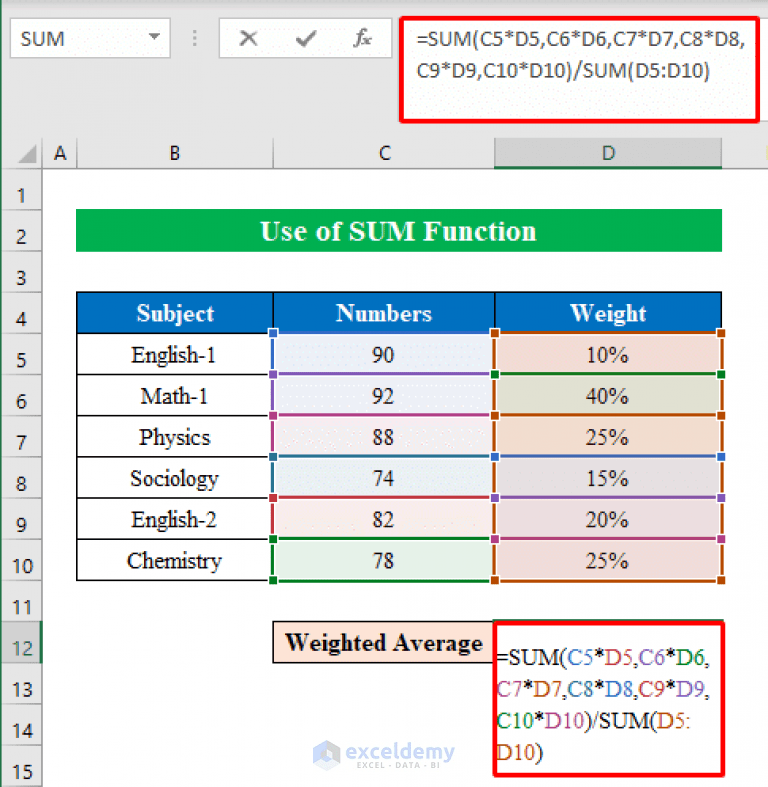Confirm formula with the checkmark icon
Image resolution: width=768 pixels, height=787 pixels.
coord(305,38)
